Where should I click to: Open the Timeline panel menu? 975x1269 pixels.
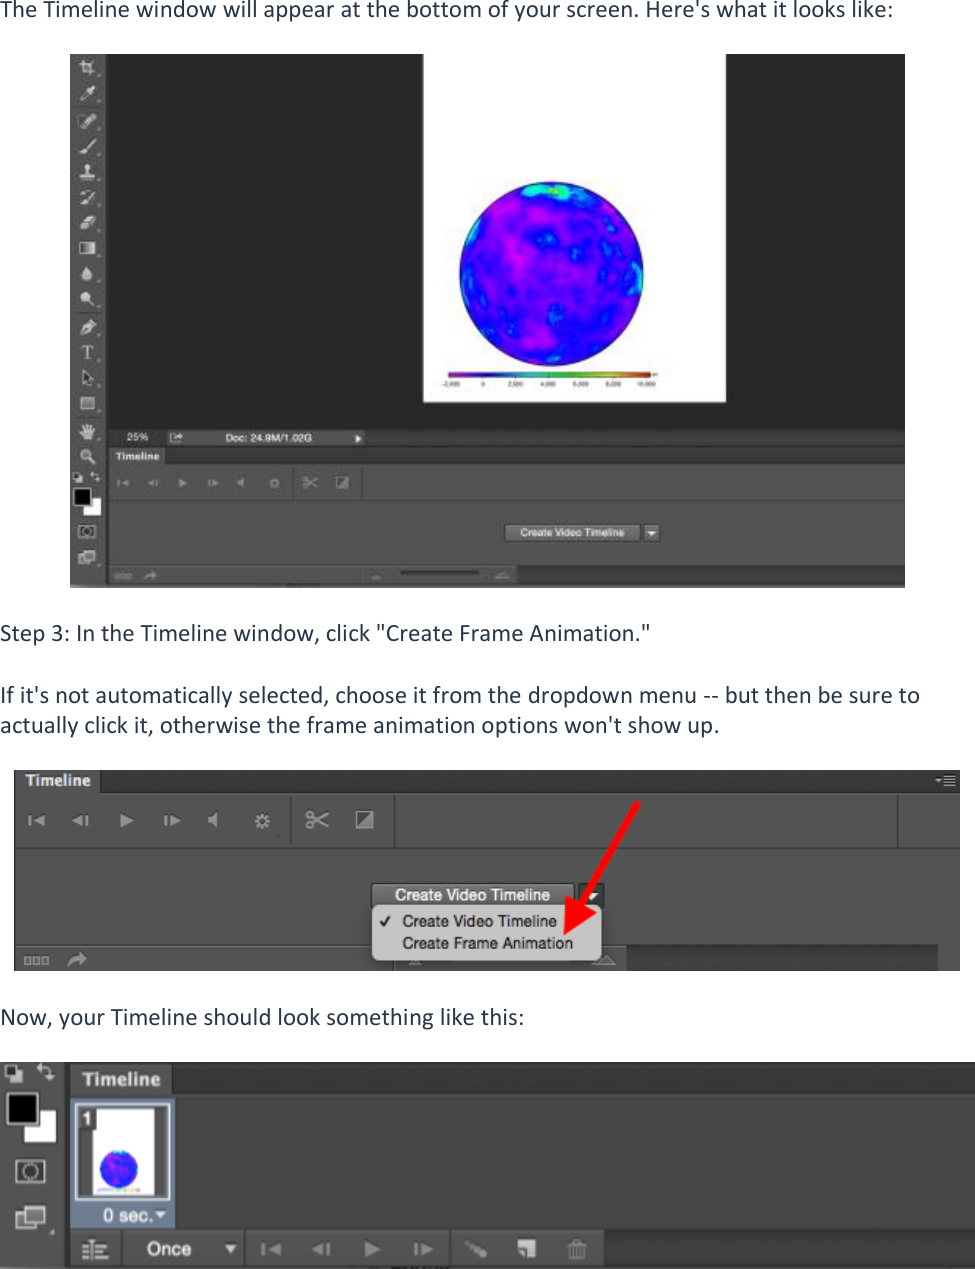tap(944, 780)
